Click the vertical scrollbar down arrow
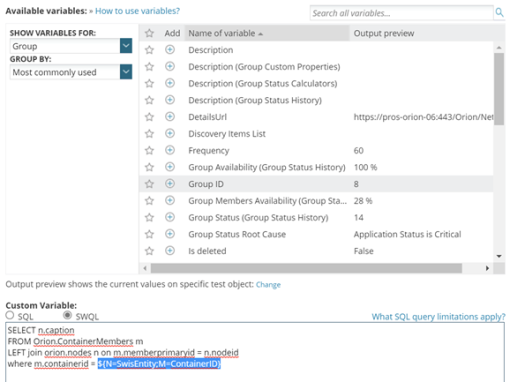510x382 pixels. pyautogui.click(x=499, y=256)
